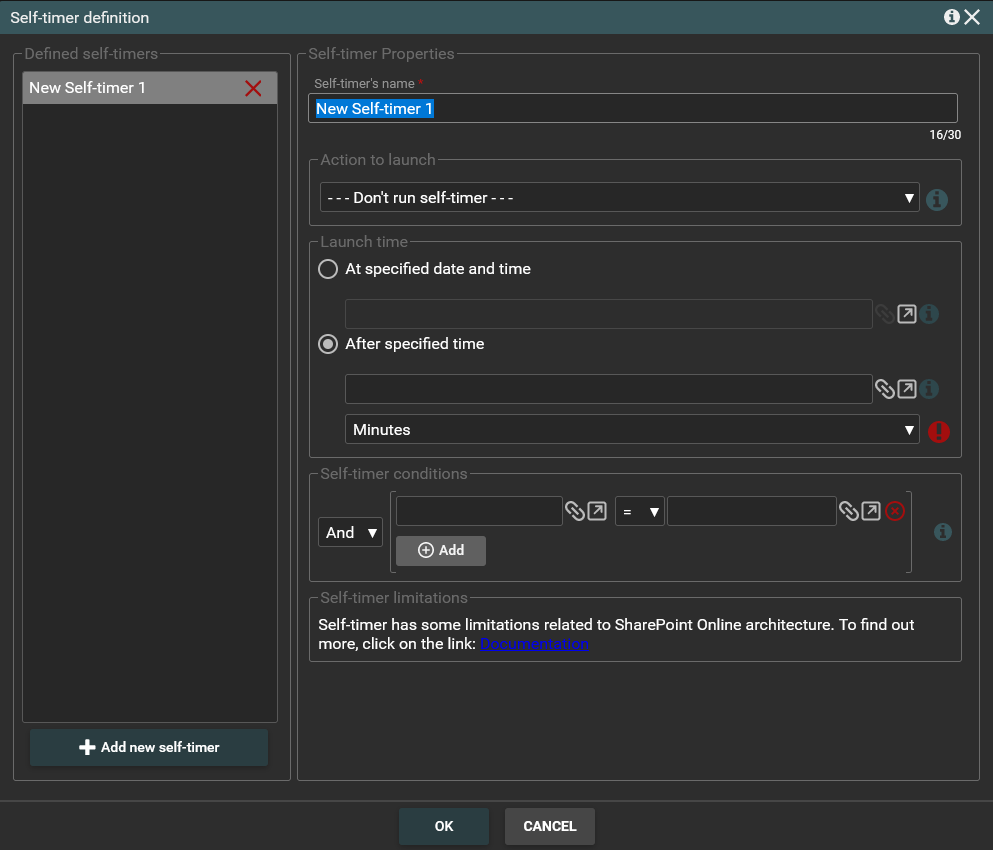Open expression editor for second condition field
The width and height of the screenshot is (993, 850).
pyautogui.click(x=871, y=511)
